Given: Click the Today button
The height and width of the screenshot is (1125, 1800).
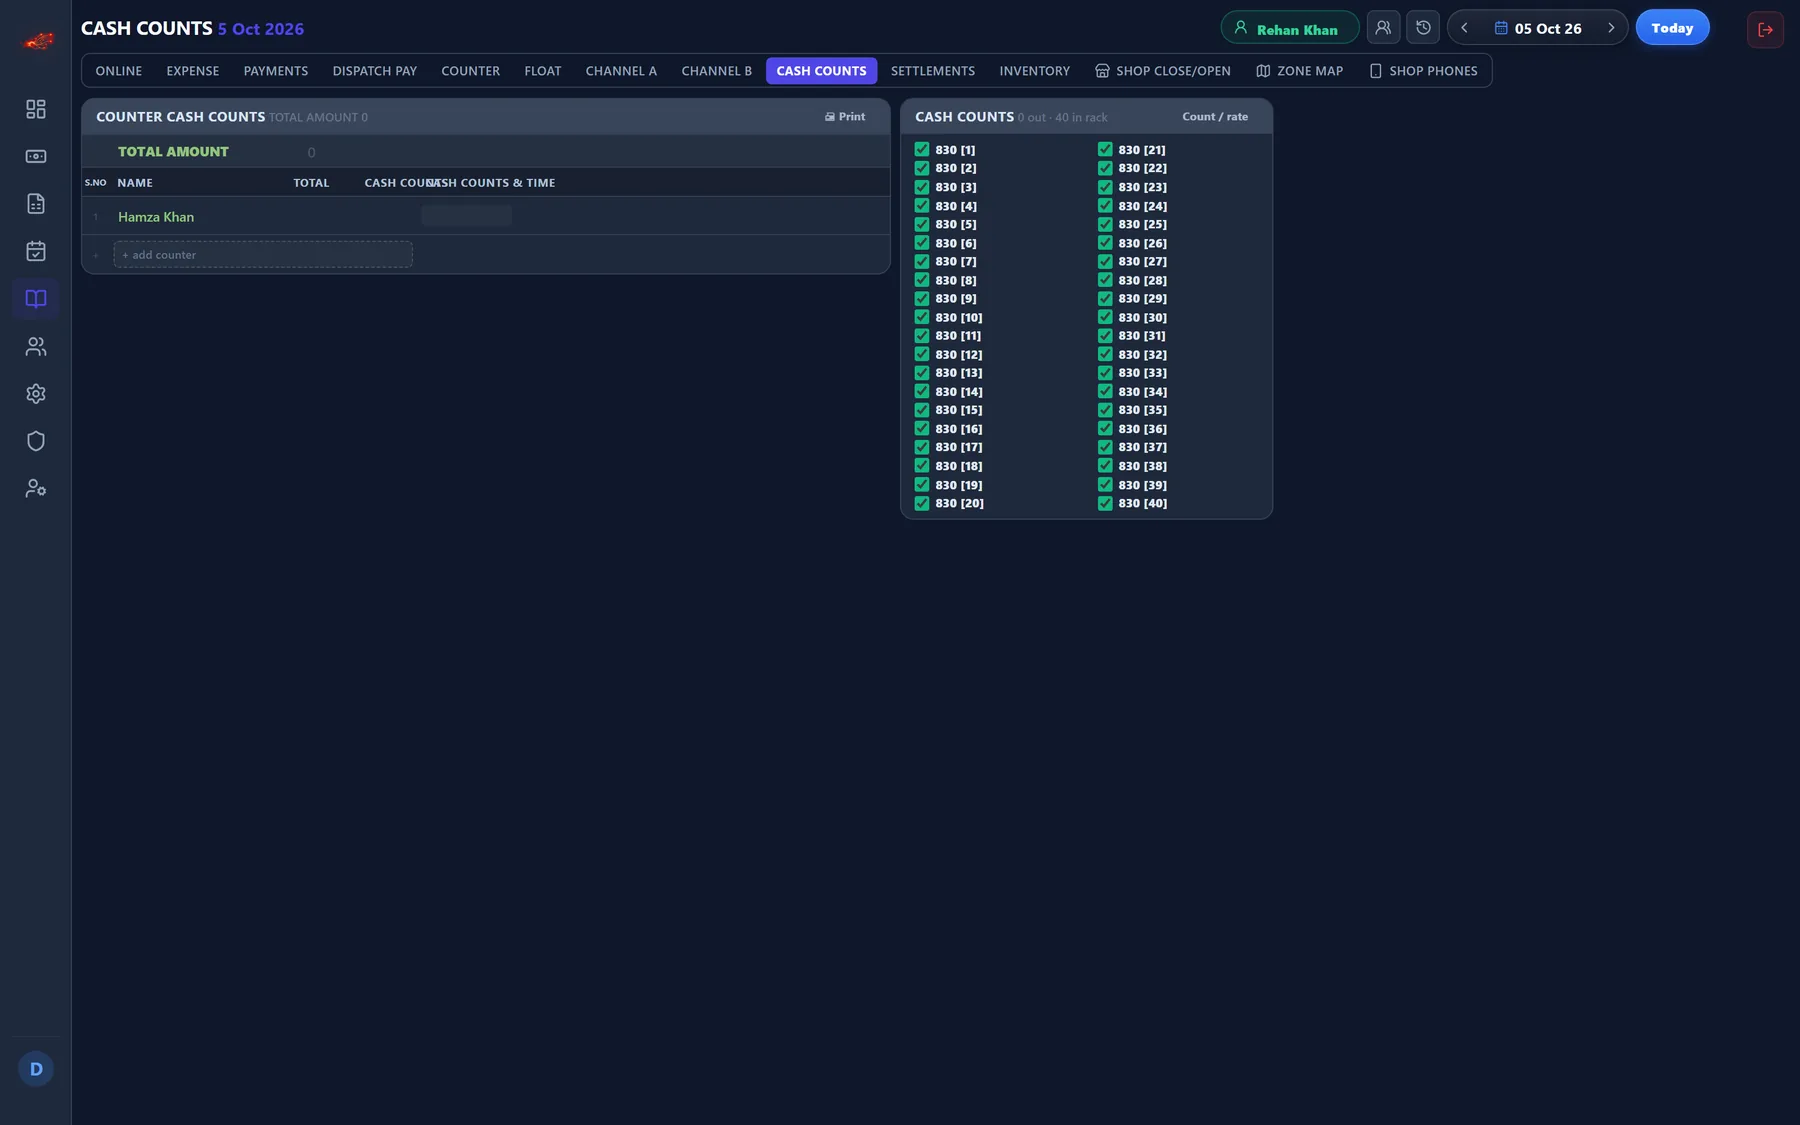Looking at the screenshot, I should tap(1672, 28).
